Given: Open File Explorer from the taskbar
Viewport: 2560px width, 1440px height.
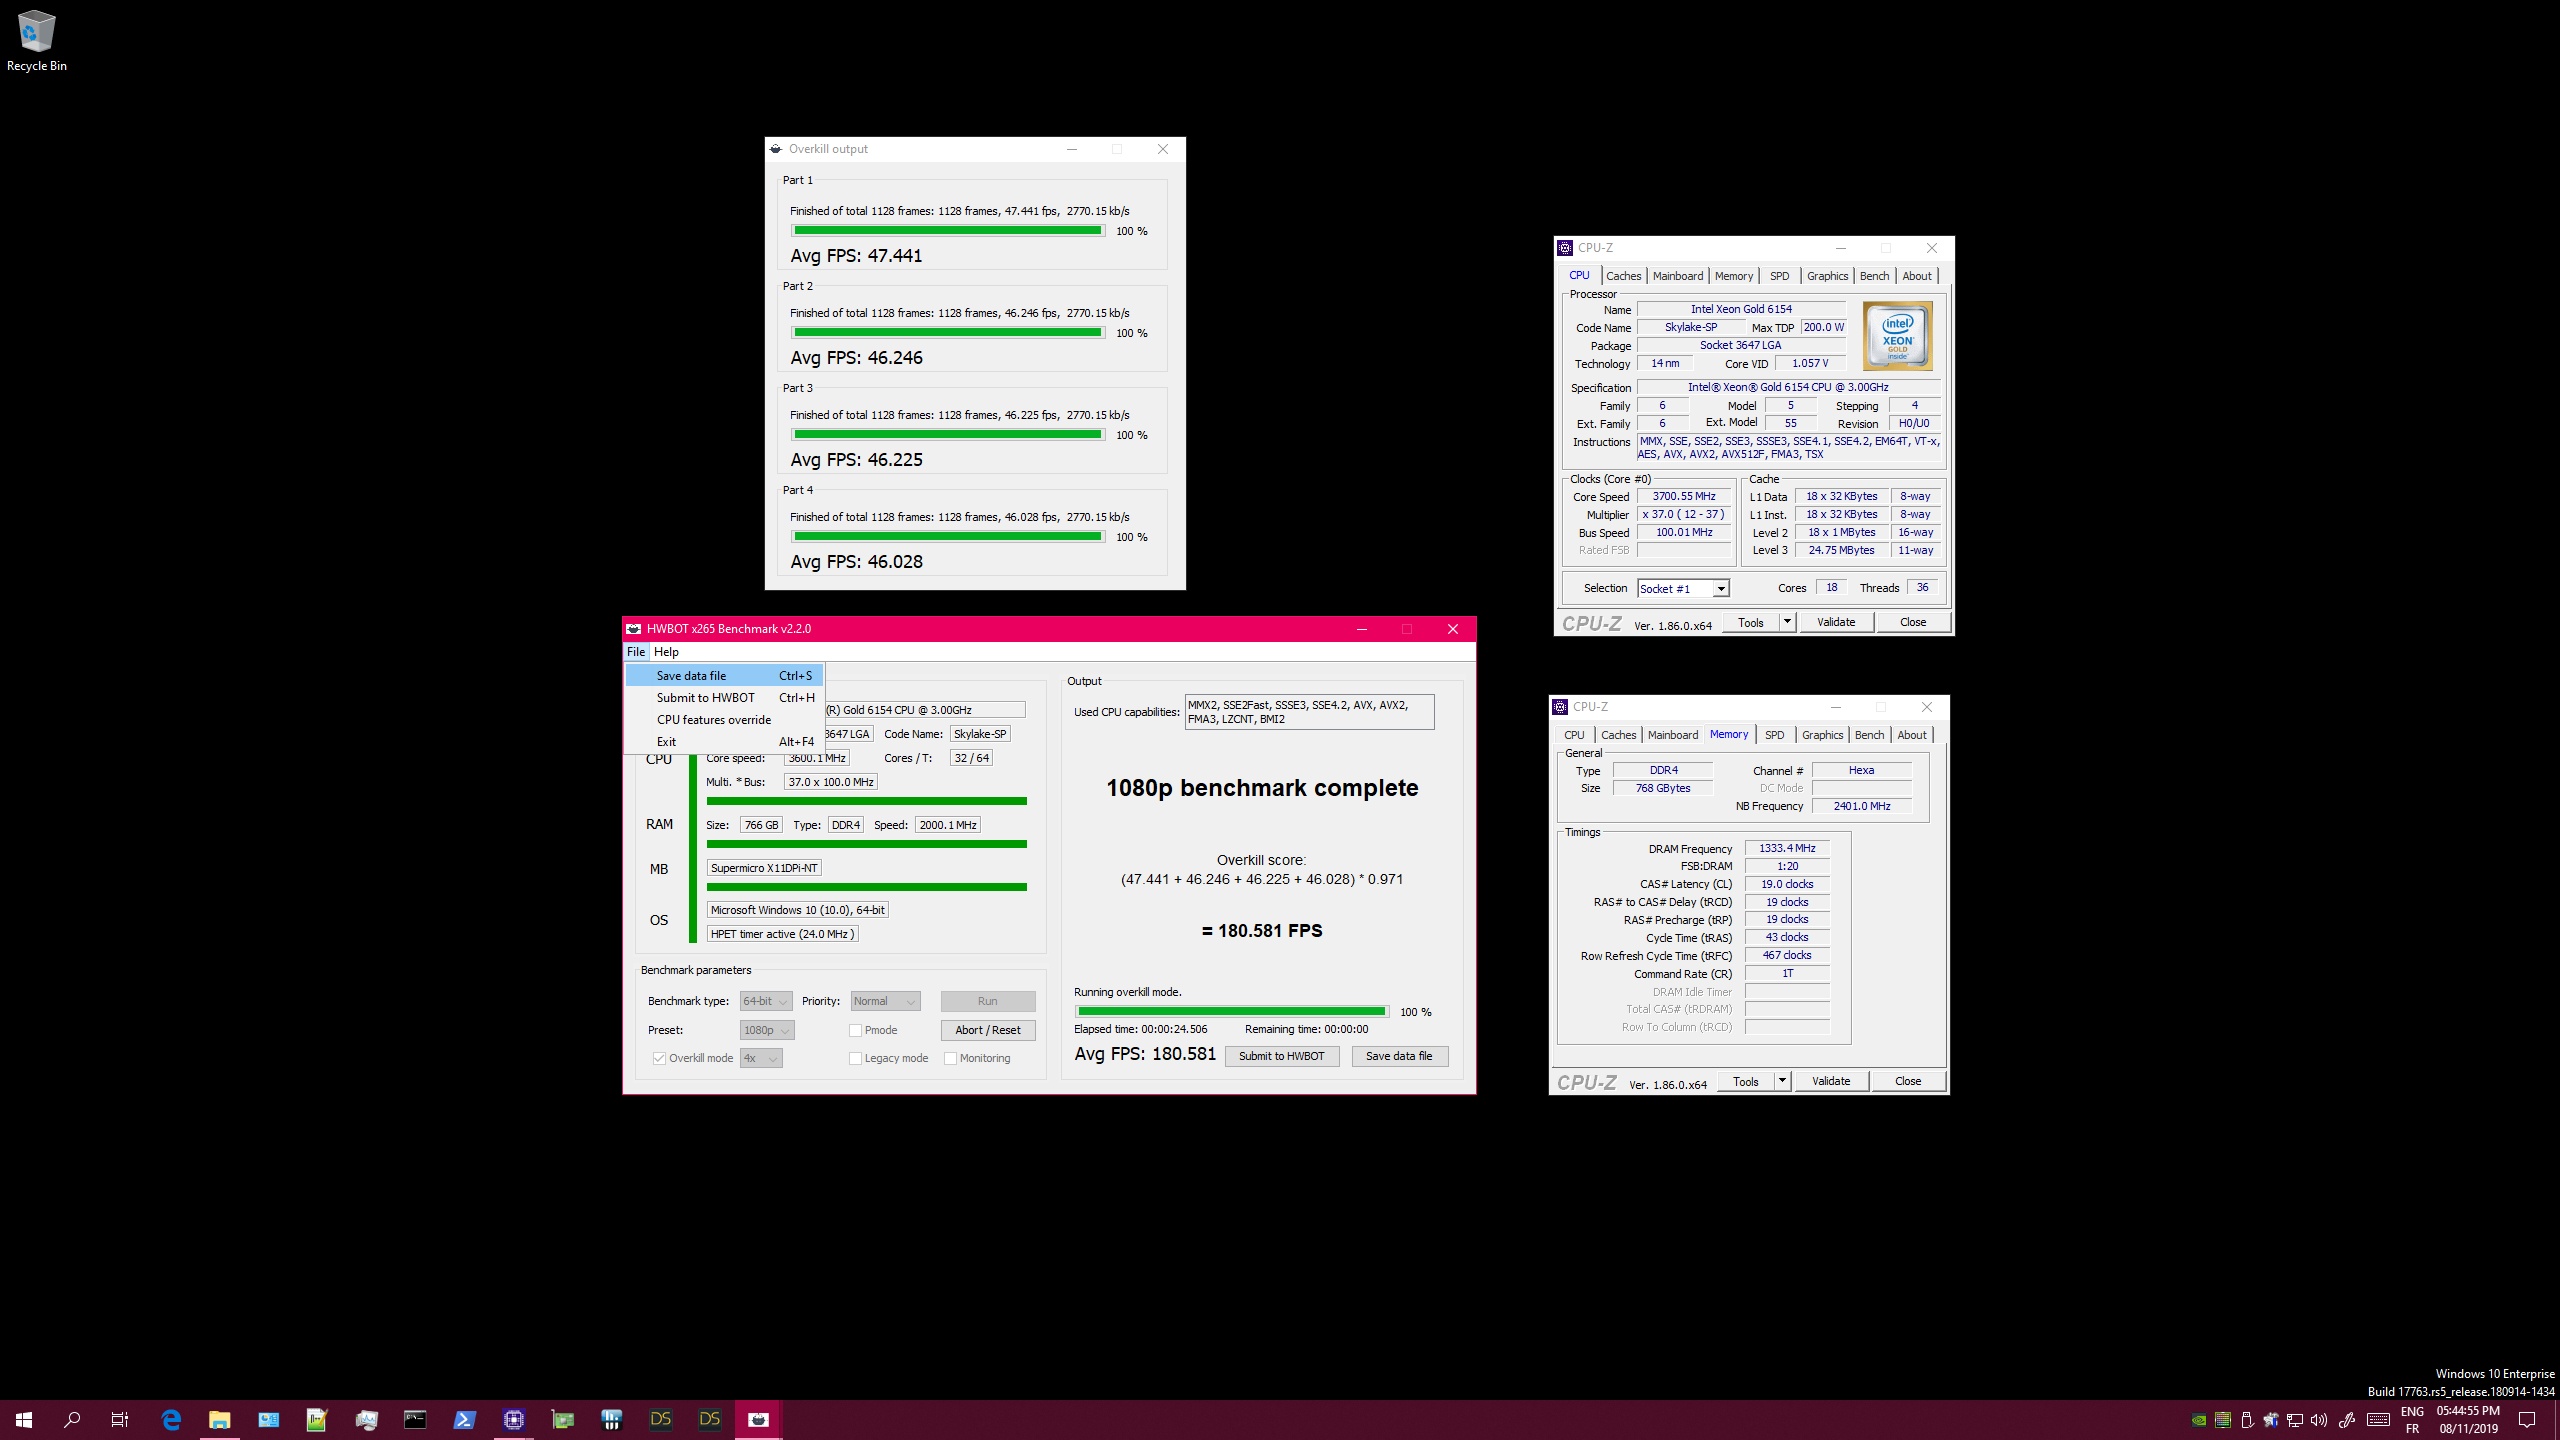Looking at the screenshot, I should point(219,1419).
